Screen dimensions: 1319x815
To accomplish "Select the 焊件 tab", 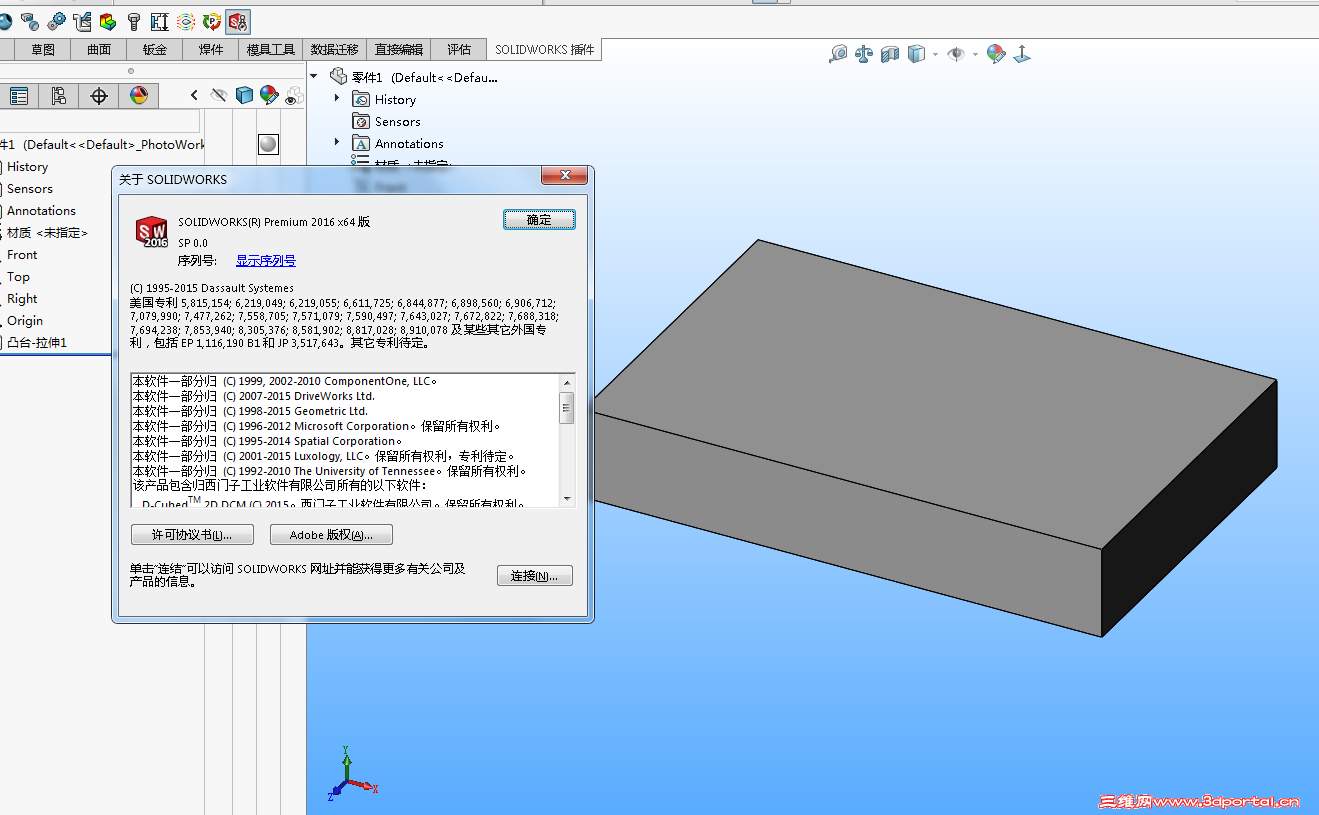I will (x=211, y=50).
